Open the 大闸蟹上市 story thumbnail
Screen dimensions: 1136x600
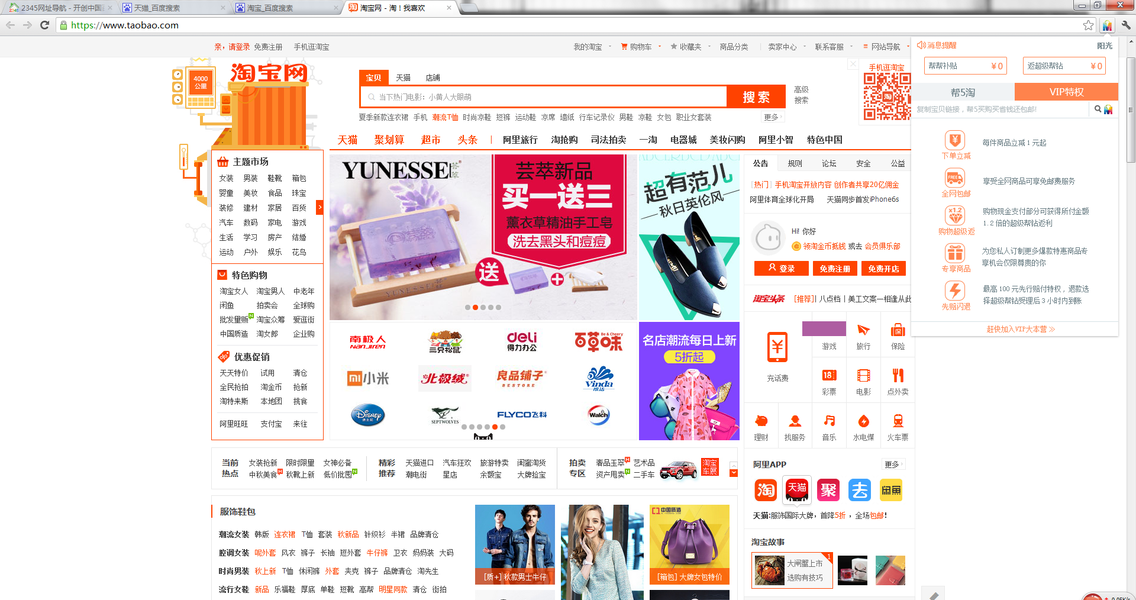pyautogui.click(x=792, y=569)
